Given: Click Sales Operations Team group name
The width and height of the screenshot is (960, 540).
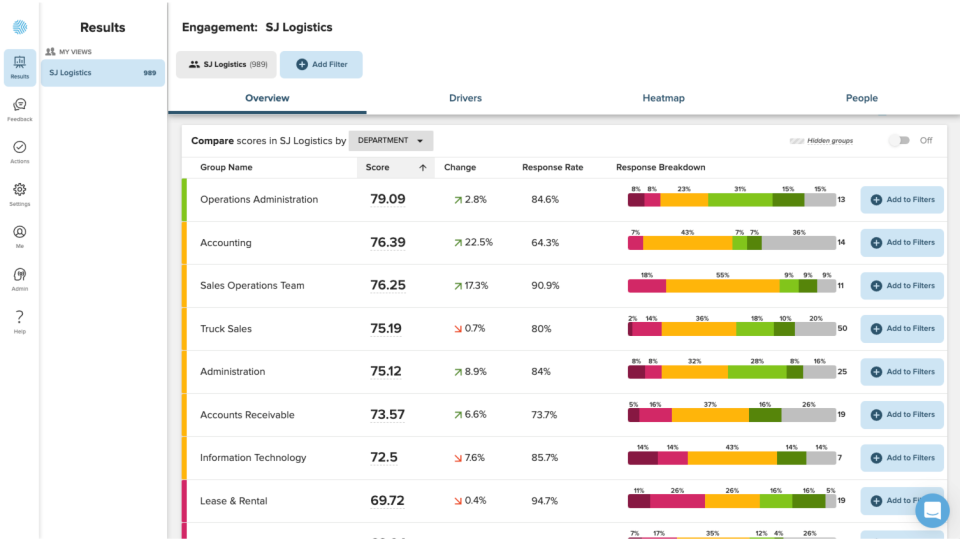Looking at the screenshot, I should pos(252,286).
